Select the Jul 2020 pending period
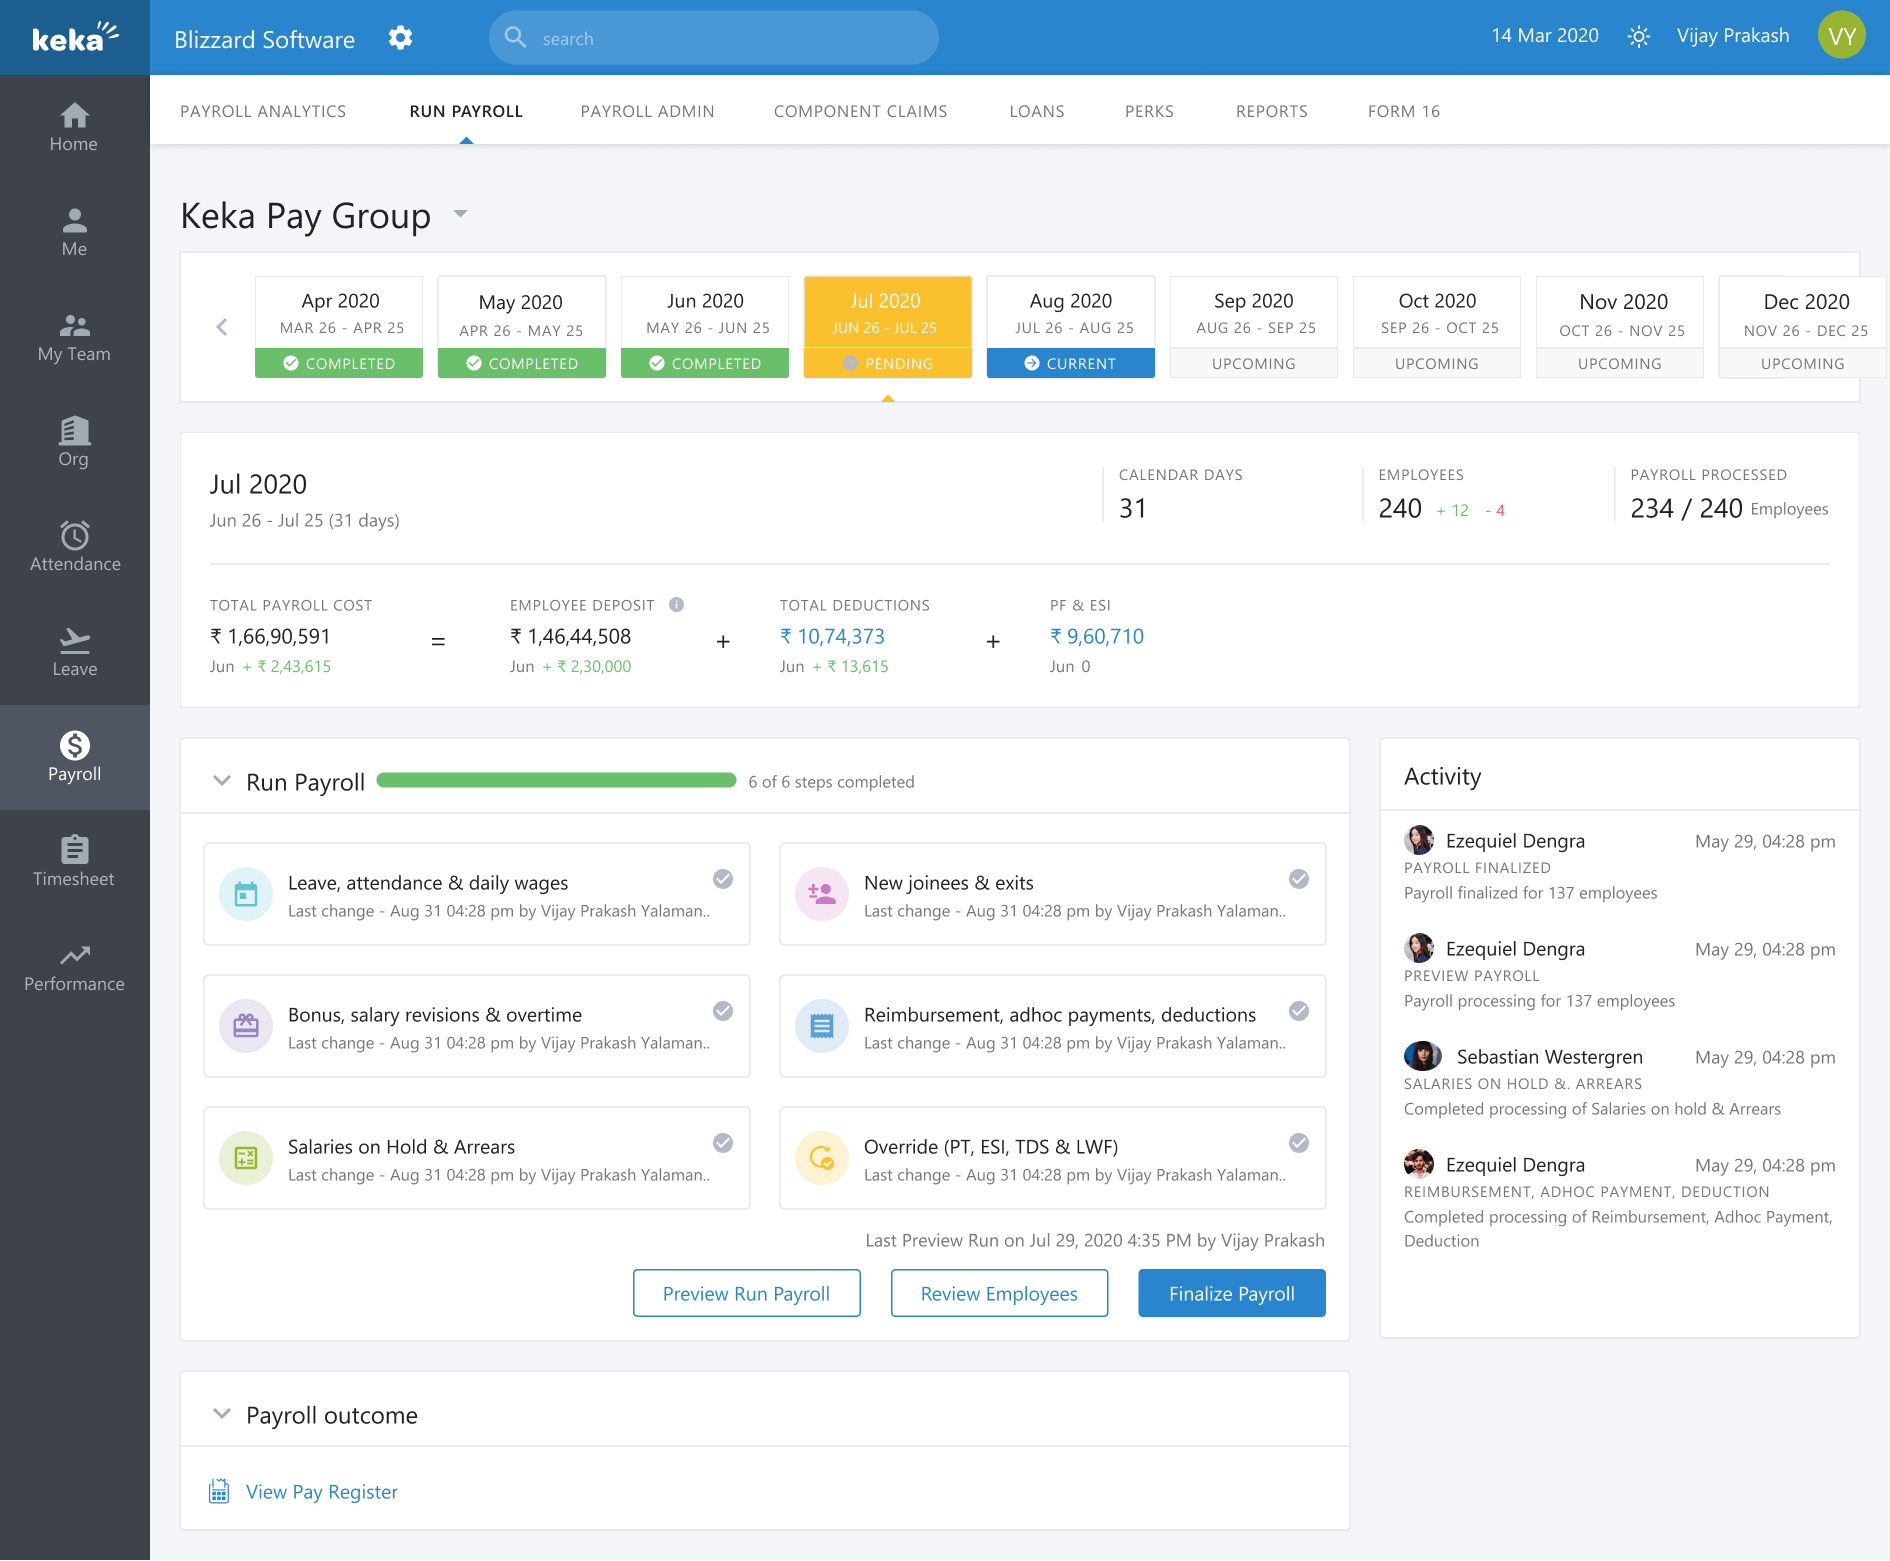 (x=888, y=327)
